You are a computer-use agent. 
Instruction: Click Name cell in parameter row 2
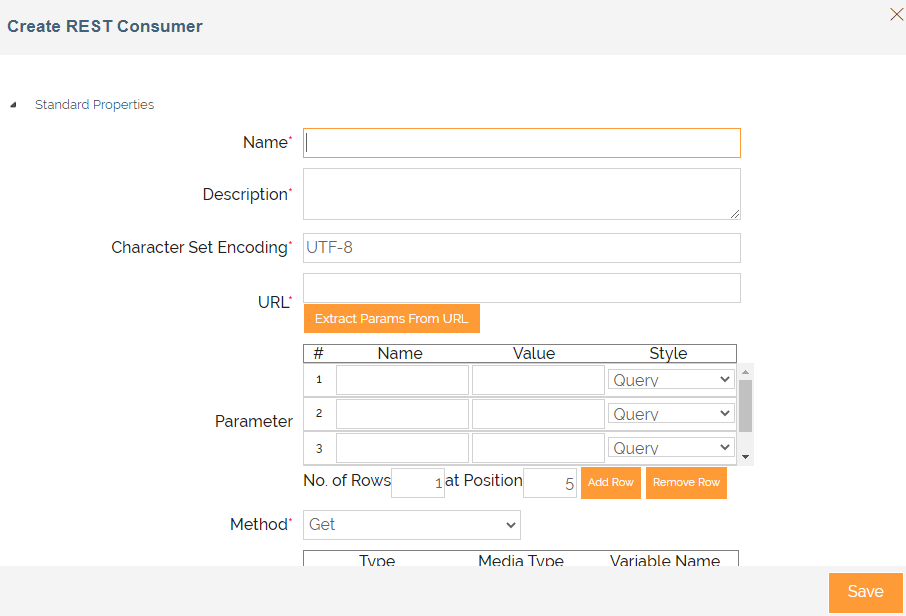(402, 414)
